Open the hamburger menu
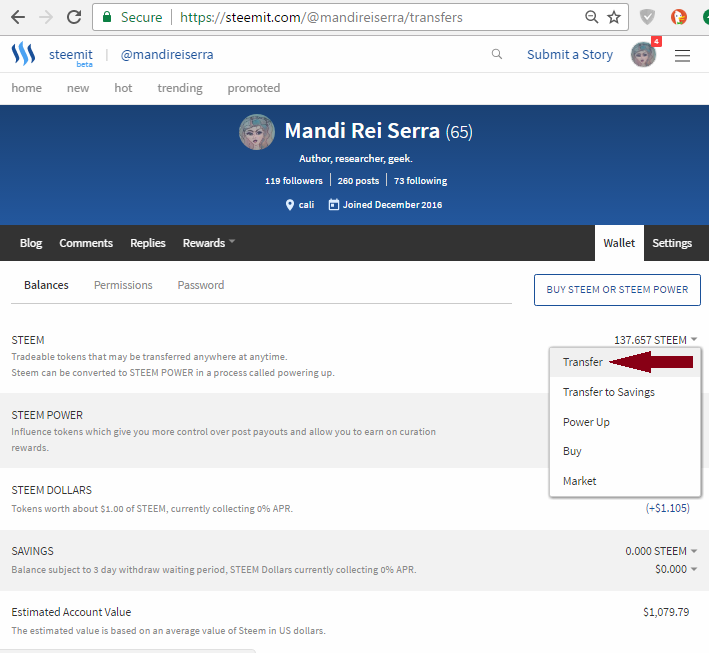 coord(682,55)
